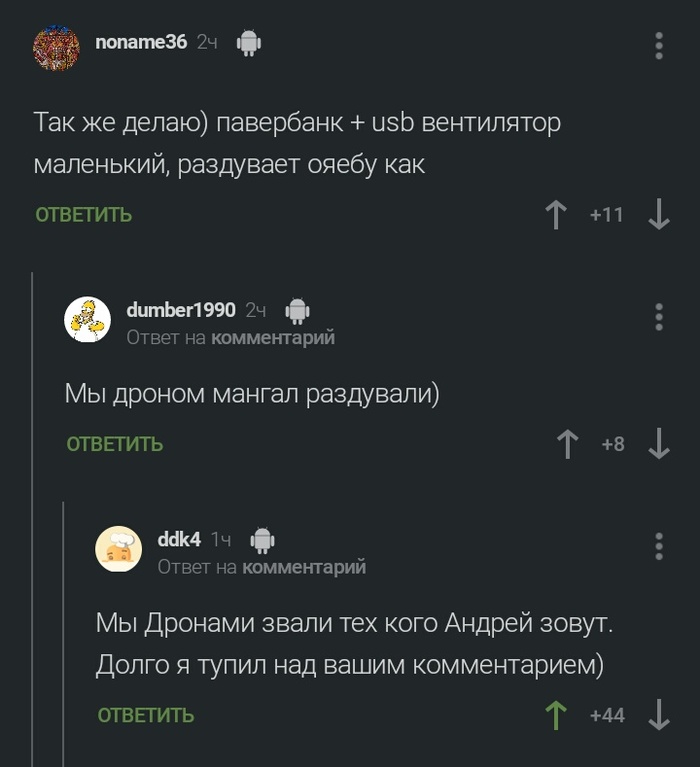Open ddk4's avatar picture
This screenshot has width=700, height=767.
119,548
